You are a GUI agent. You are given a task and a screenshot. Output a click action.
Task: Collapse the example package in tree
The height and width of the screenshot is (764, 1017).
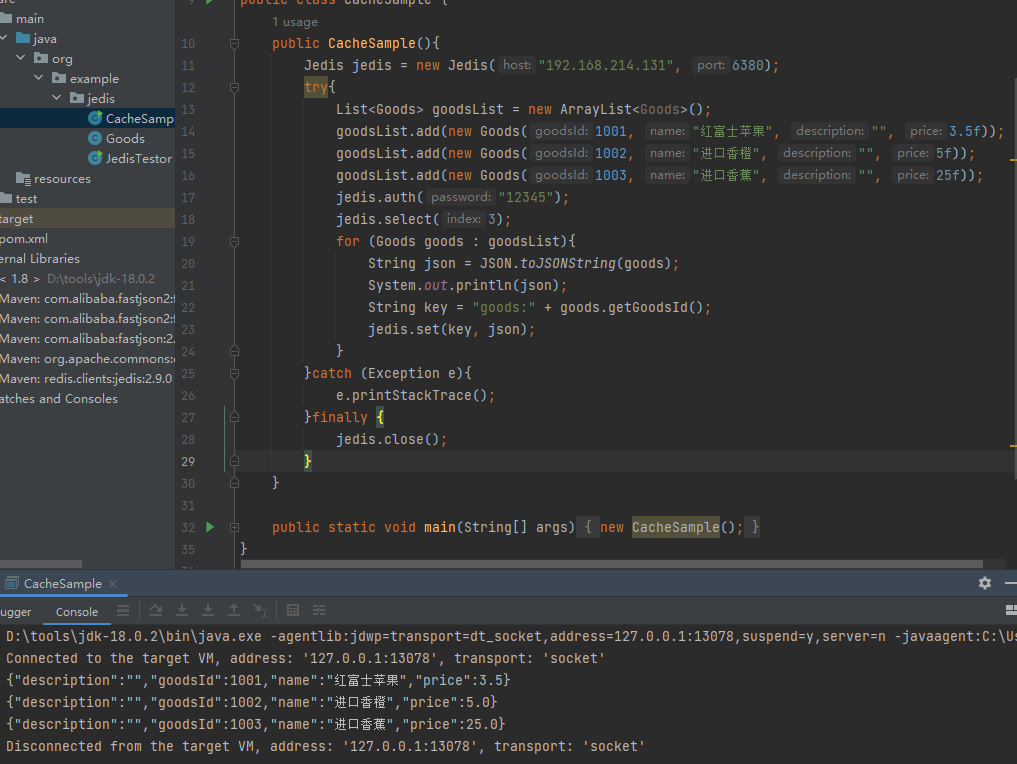pyautogui.click(x=39, y=79)
